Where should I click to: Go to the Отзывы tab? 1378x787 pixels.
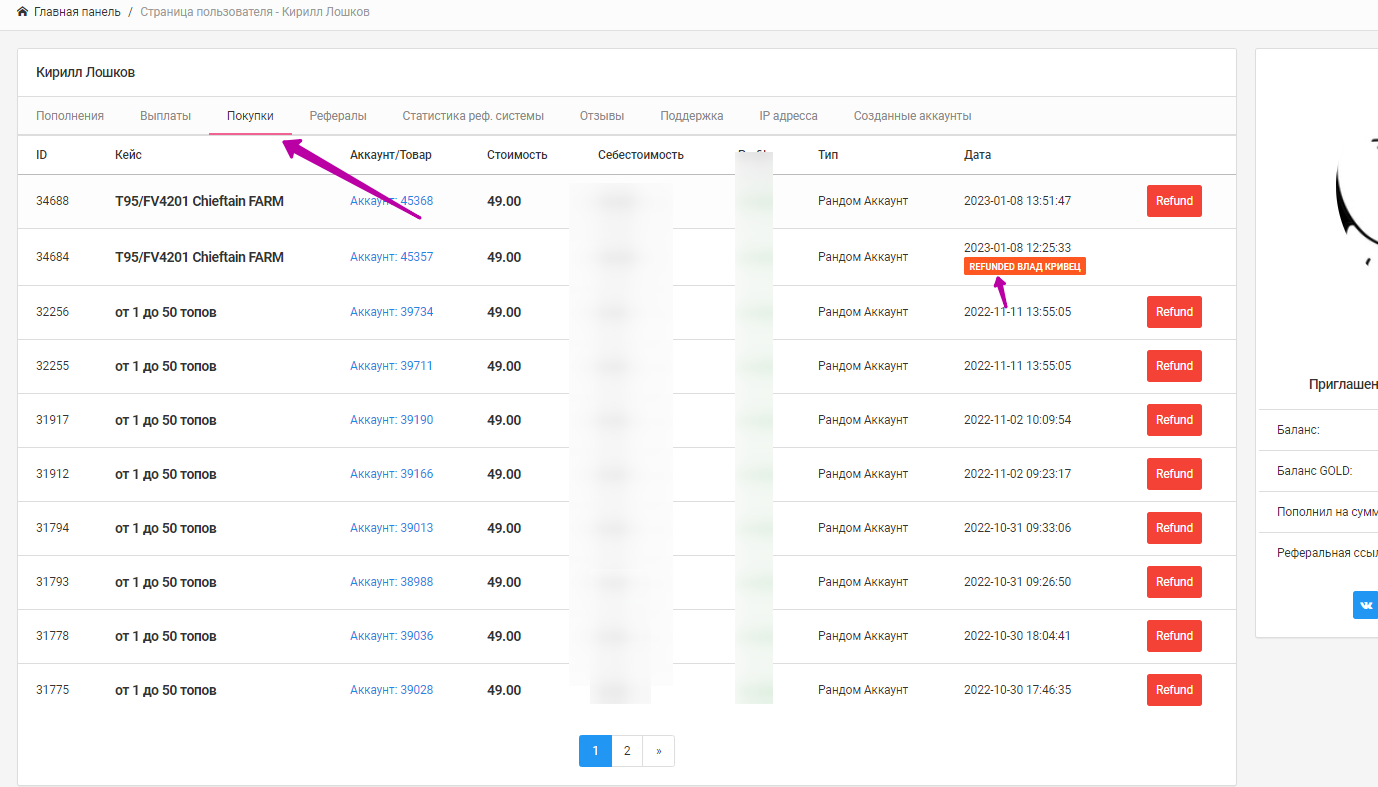pyautogui.click(x=602, y=116)
